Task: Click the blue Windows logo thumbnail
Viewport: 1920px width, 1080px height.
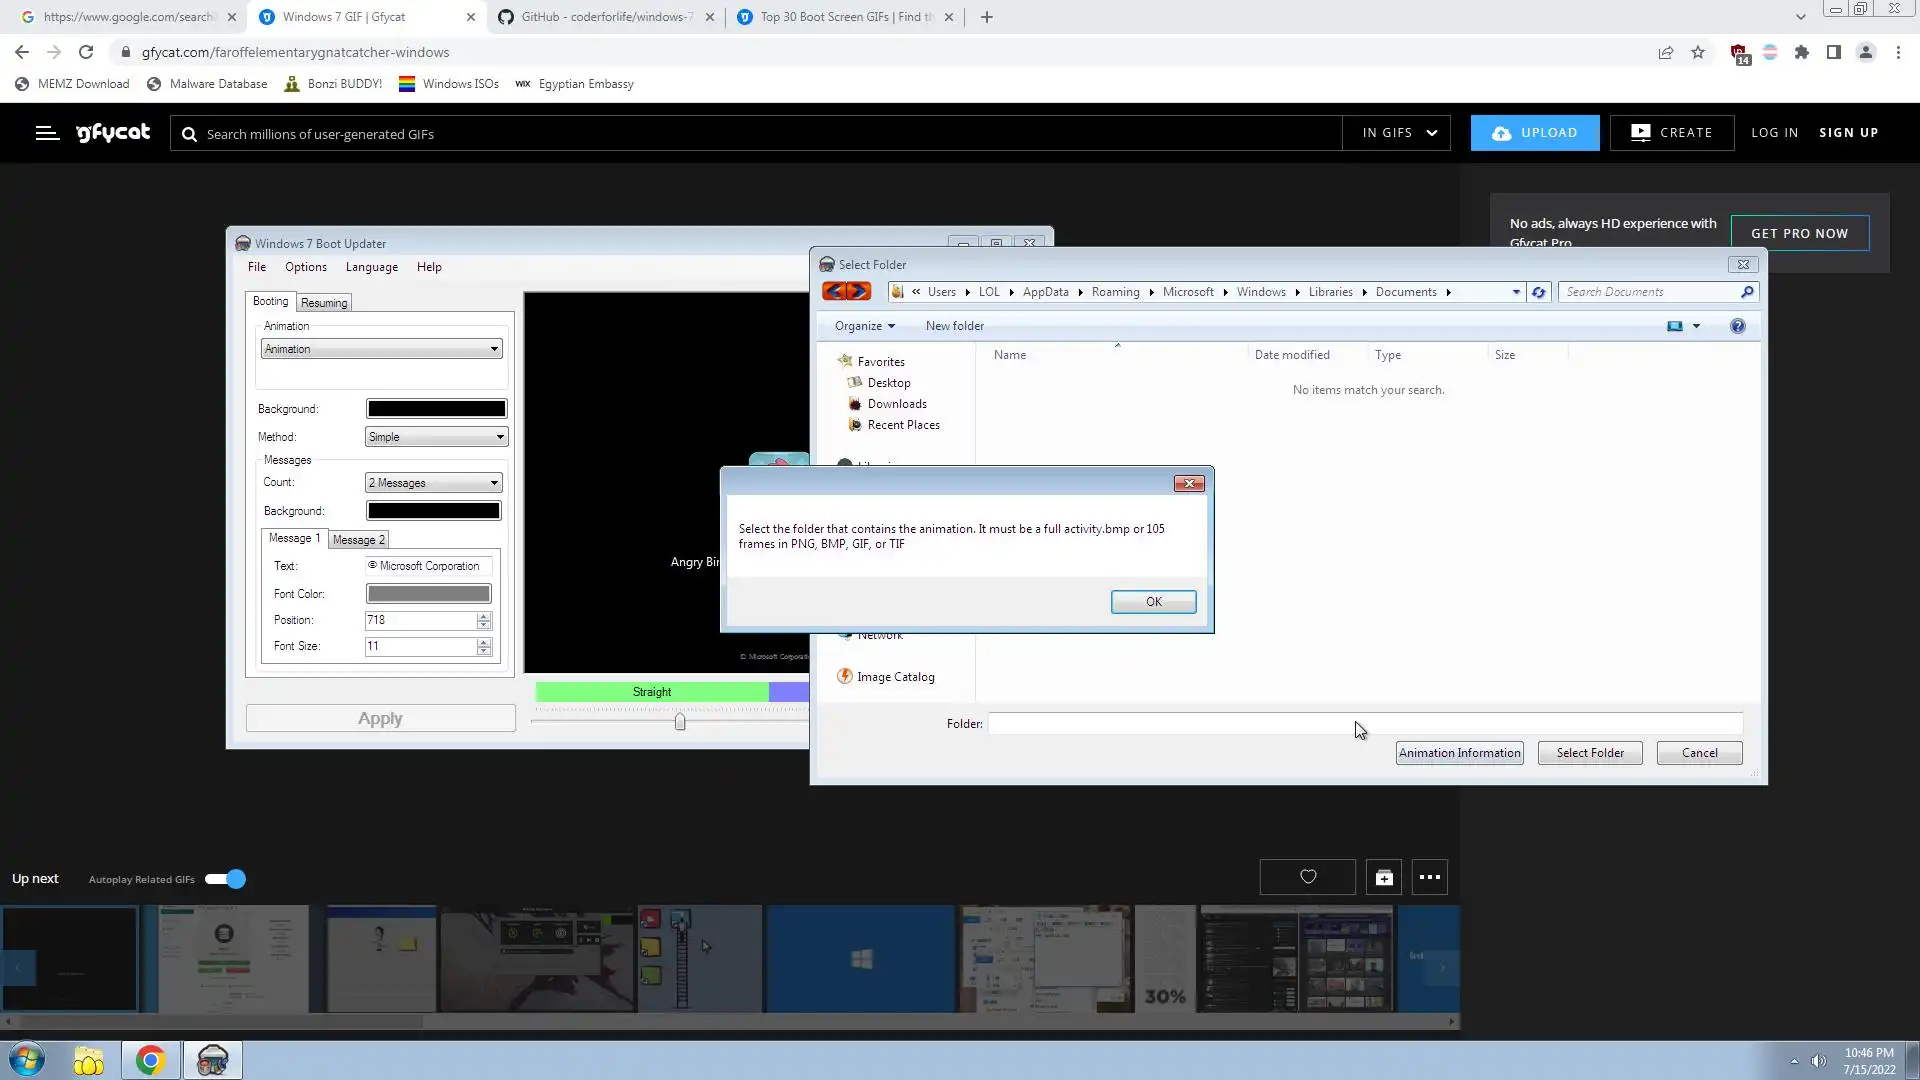Action: pos(861,959)
